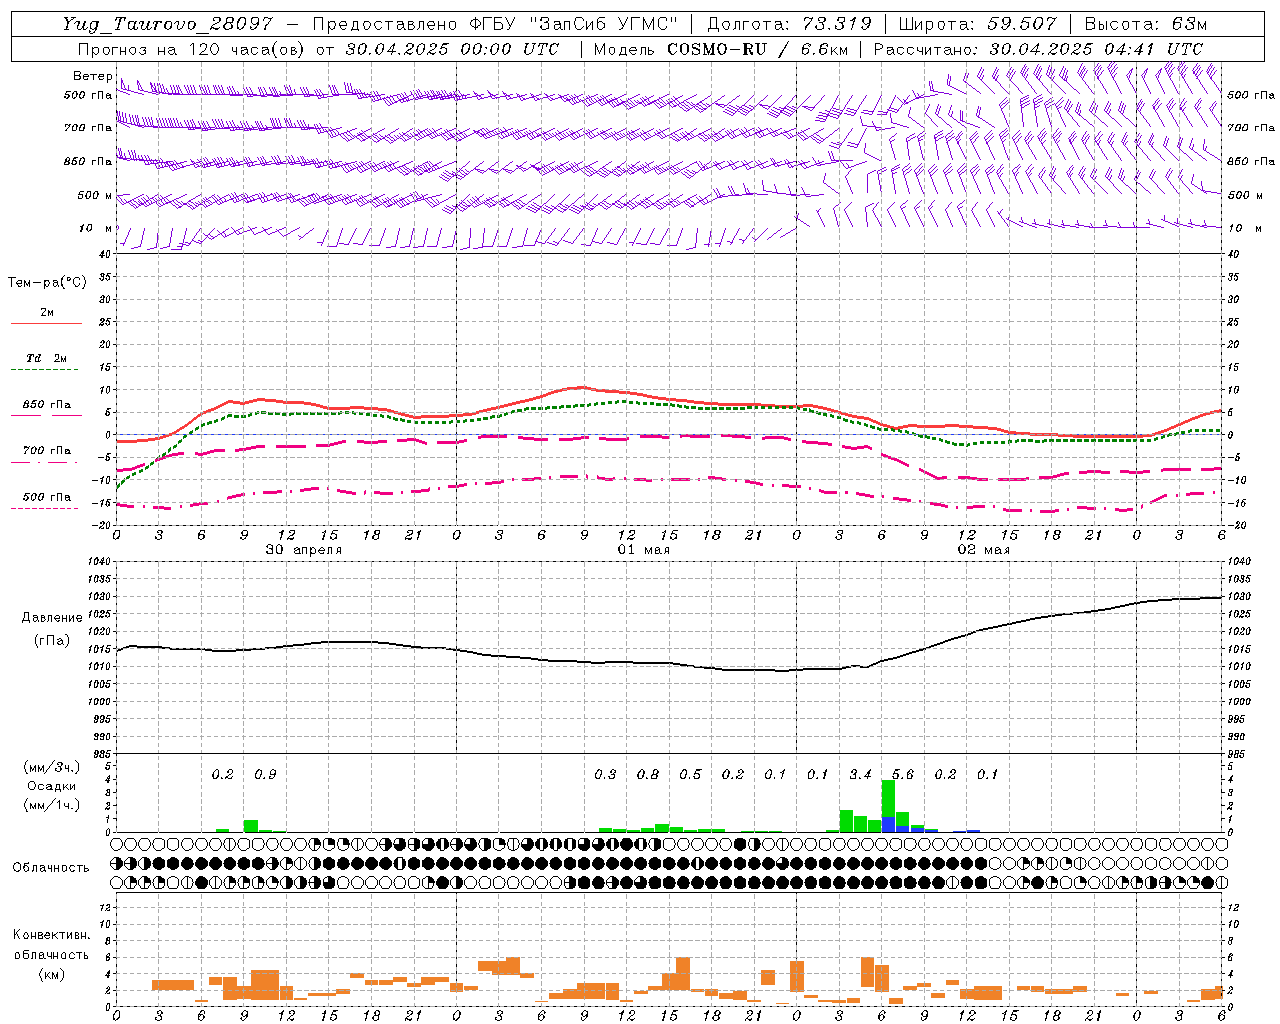
Task: Click the 'Широта: 59.507' value
Action: (977, 24)
